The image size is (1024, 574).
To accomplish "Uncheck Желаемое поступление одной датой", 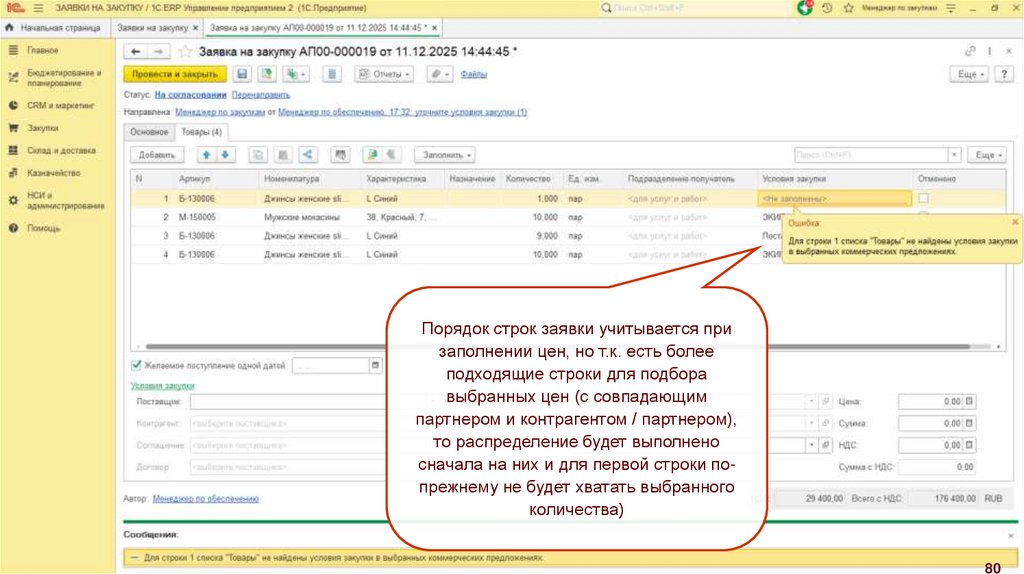I will [x=136, y=366].
